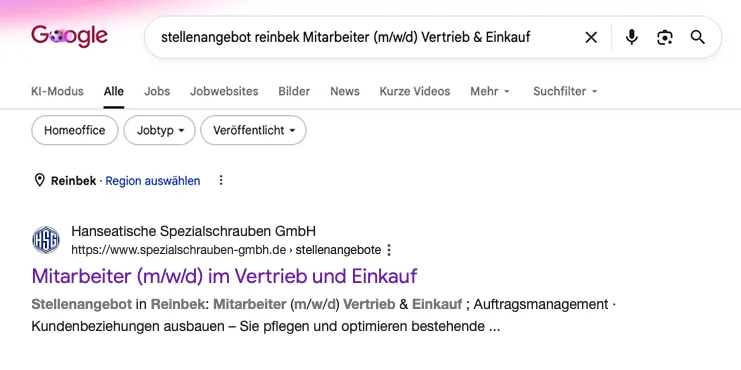Image resolution: width=741 pixels, height=370 pixels.
Task: Start voice search with the microphone icon
Action: (x=631, y=37)
